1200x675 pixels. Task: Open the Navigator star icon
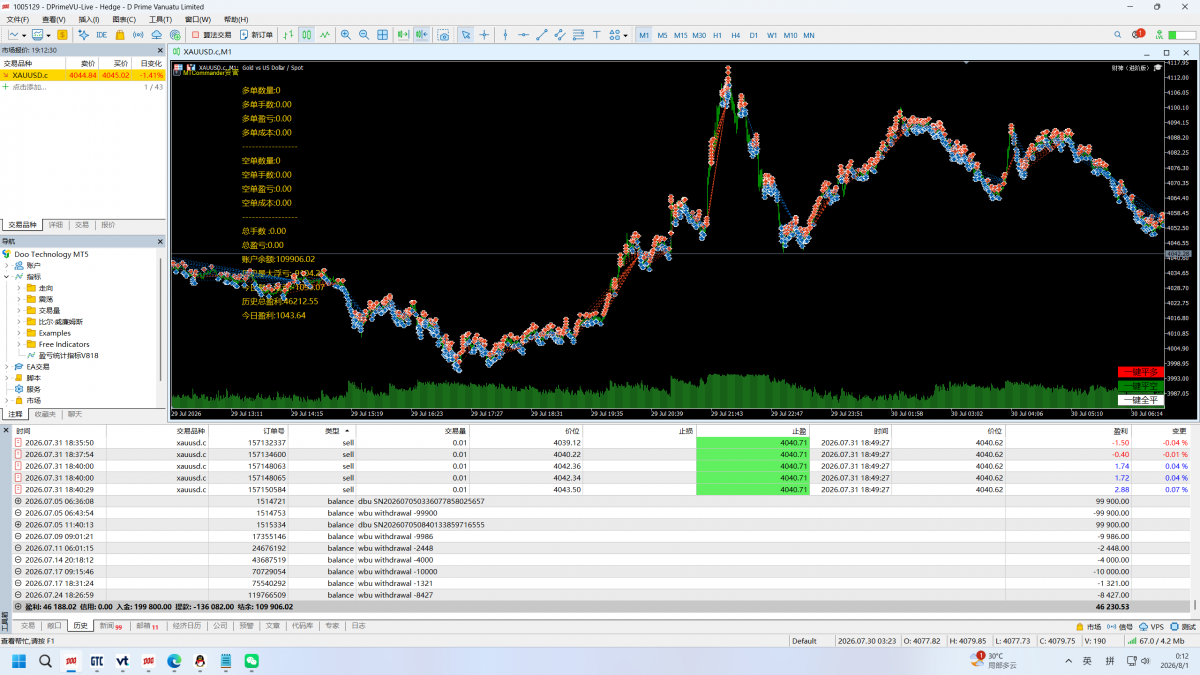pyautogui.click(x=83, y=35)
